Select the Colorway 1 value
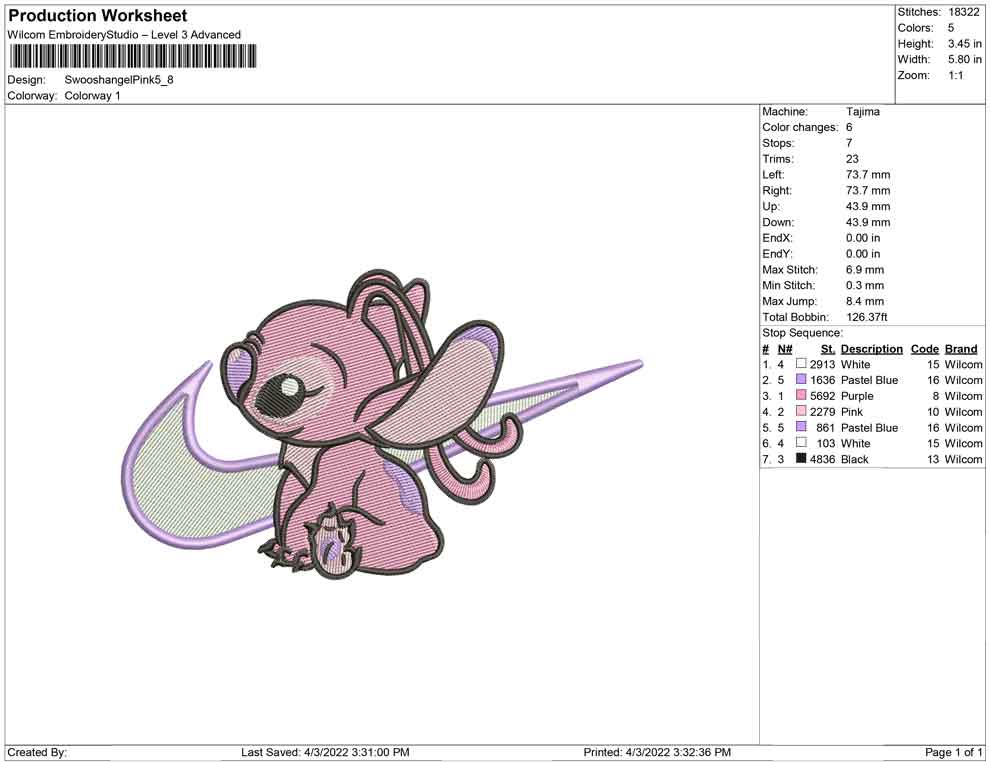 [x=92, y=95]
